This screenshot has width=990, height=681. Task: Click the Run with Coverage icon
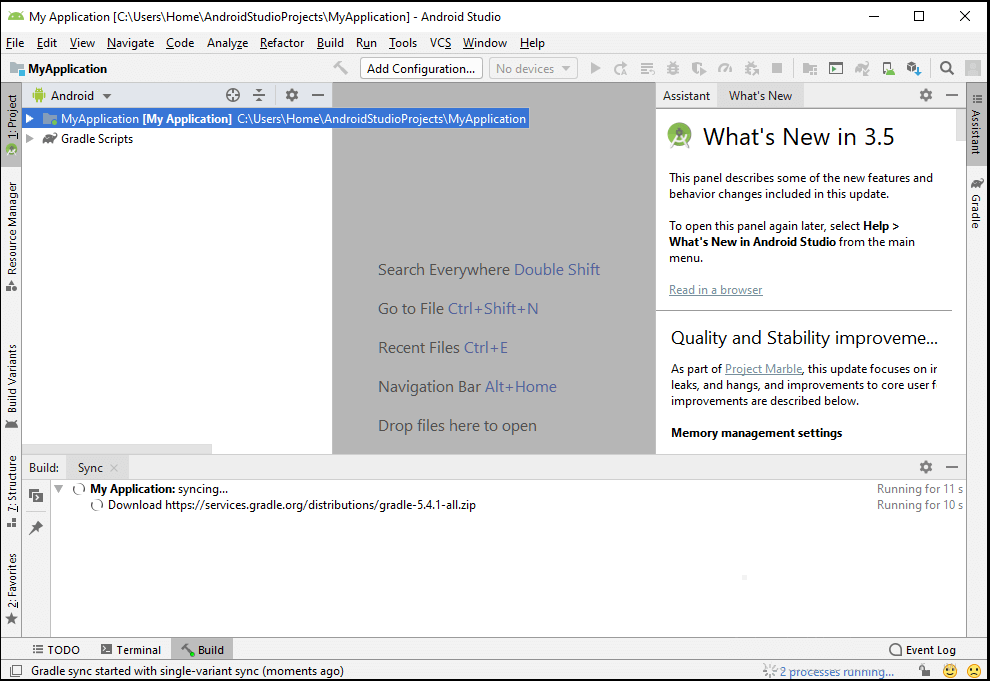[698, 68]
